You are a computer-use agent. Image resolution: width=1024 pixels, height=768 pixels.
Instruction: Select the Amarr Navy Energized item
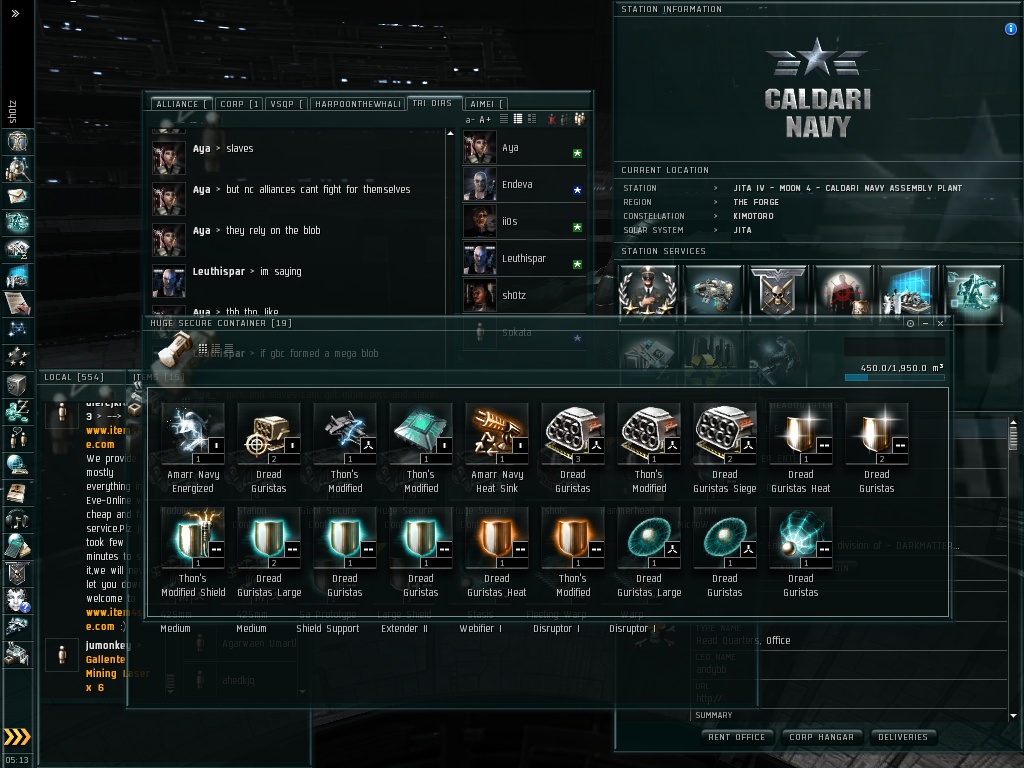point(193,449)
